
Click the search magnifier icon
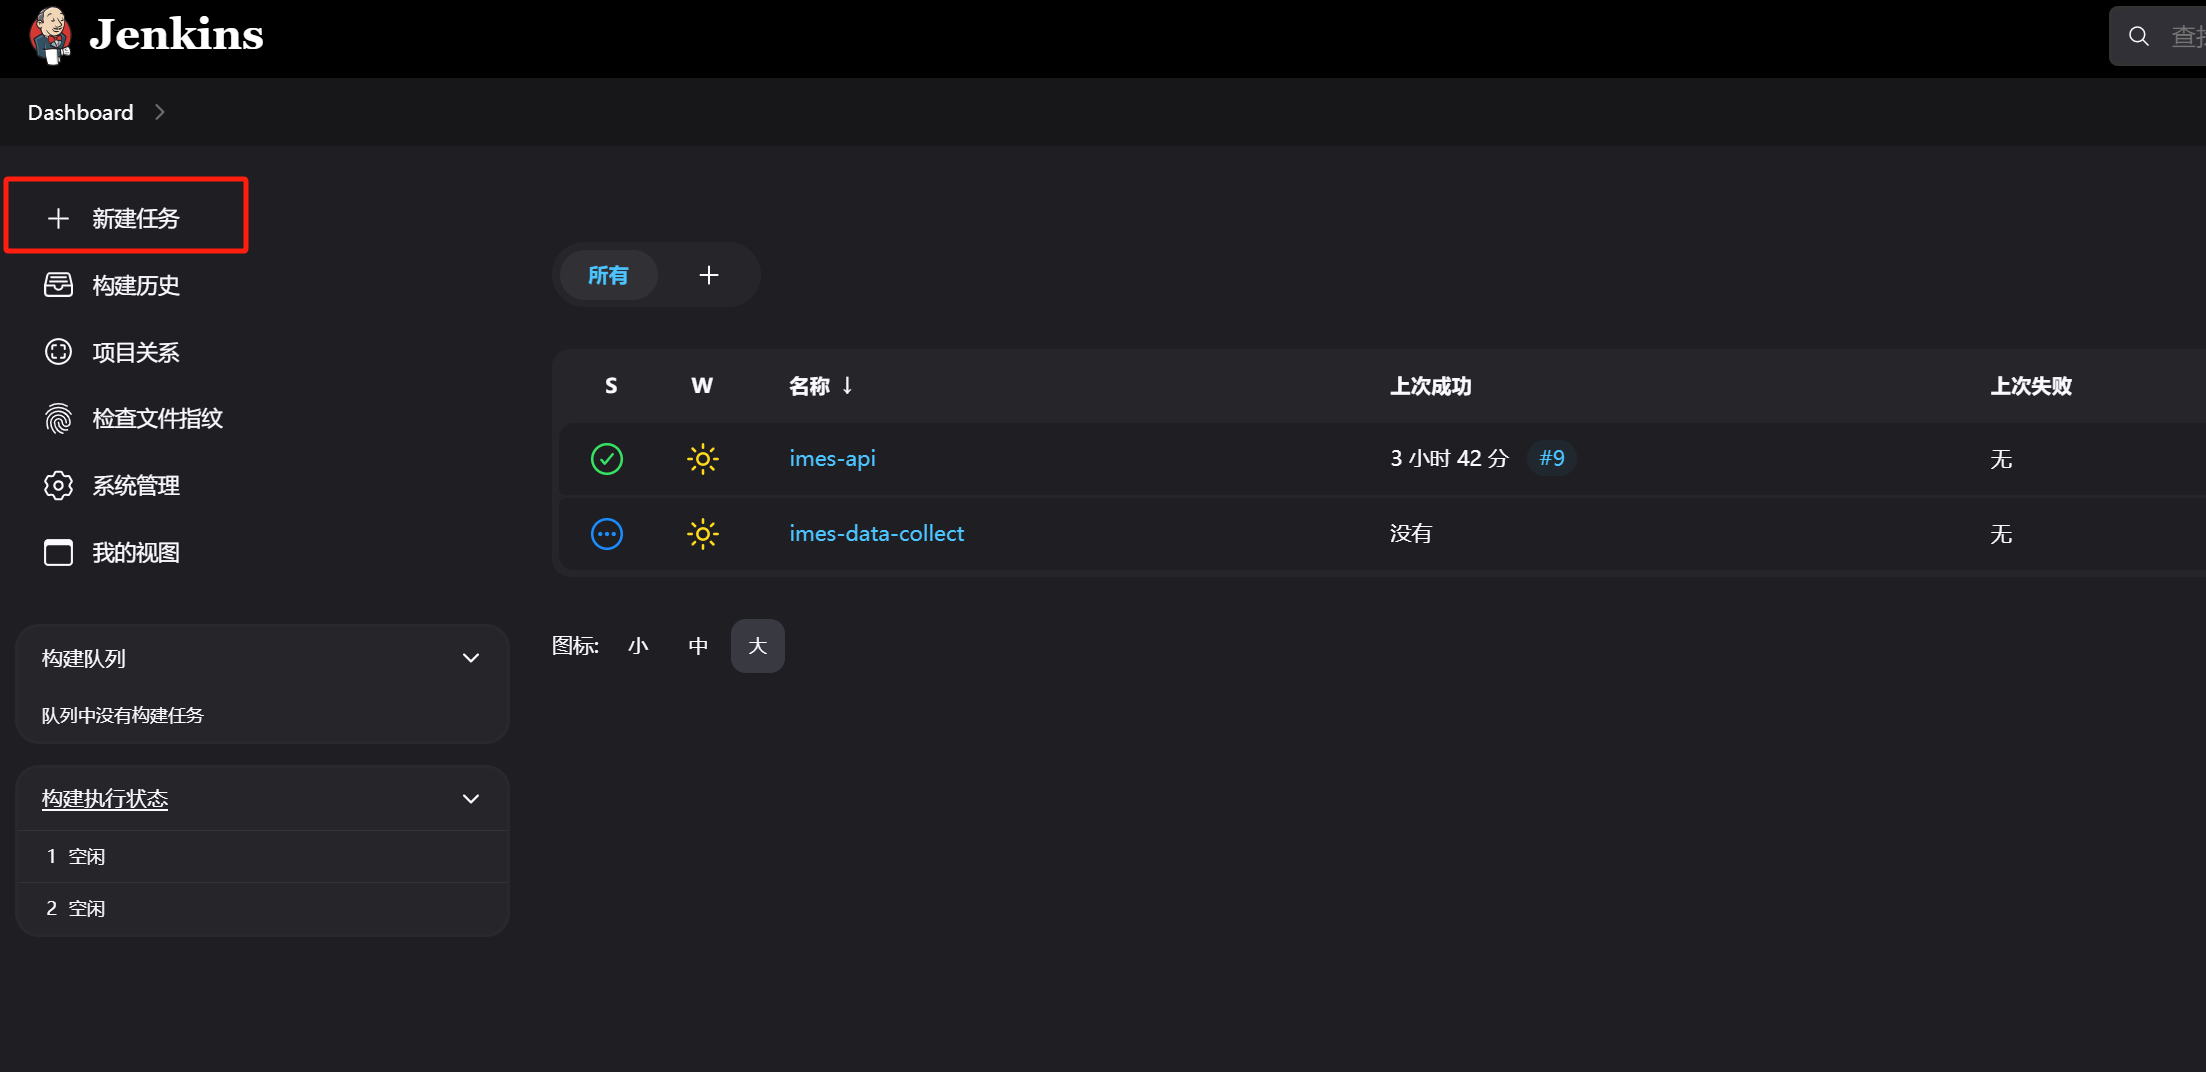click(x=2139, y=36)
